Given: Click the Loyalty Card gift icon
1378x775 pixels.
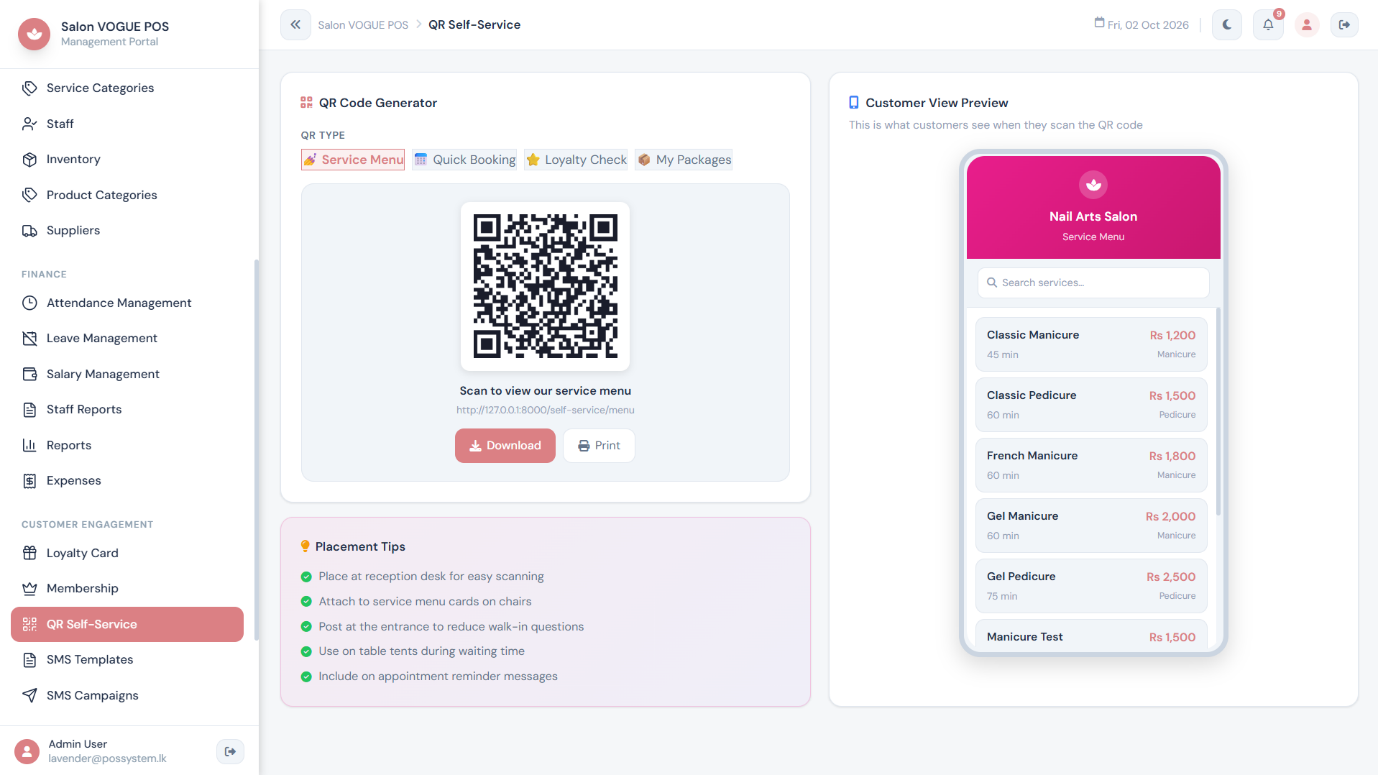Looking at the screenshot, I should [x=30, y=553].
